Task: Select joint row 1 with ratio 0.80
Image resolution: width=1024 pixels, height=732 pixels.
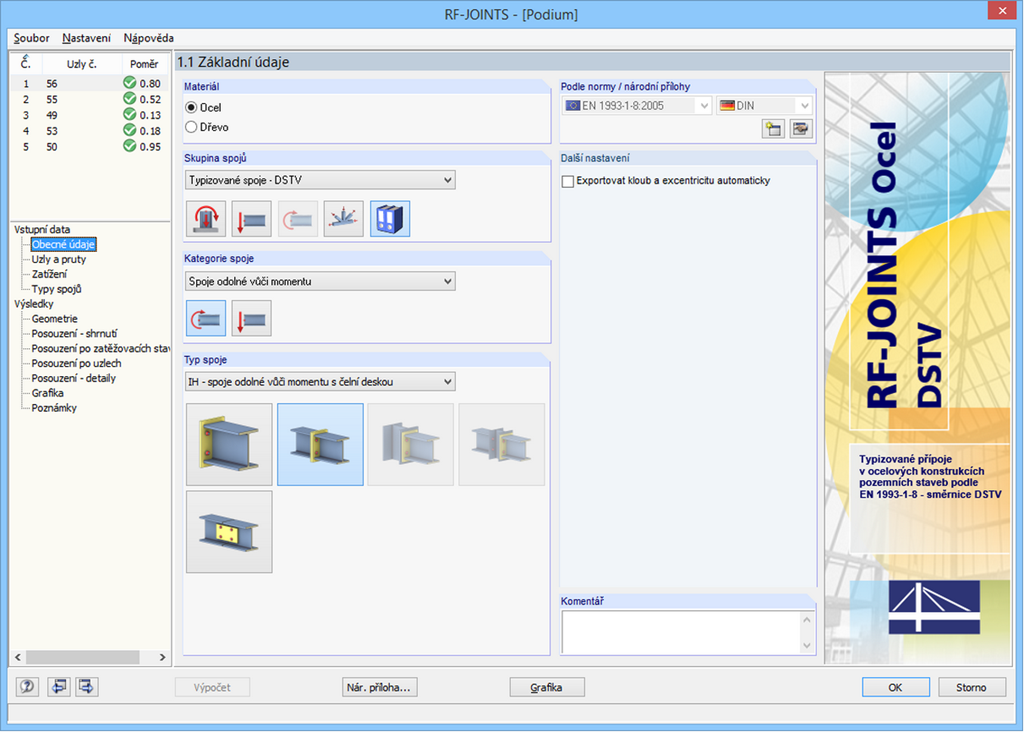Action: [89, 84]
